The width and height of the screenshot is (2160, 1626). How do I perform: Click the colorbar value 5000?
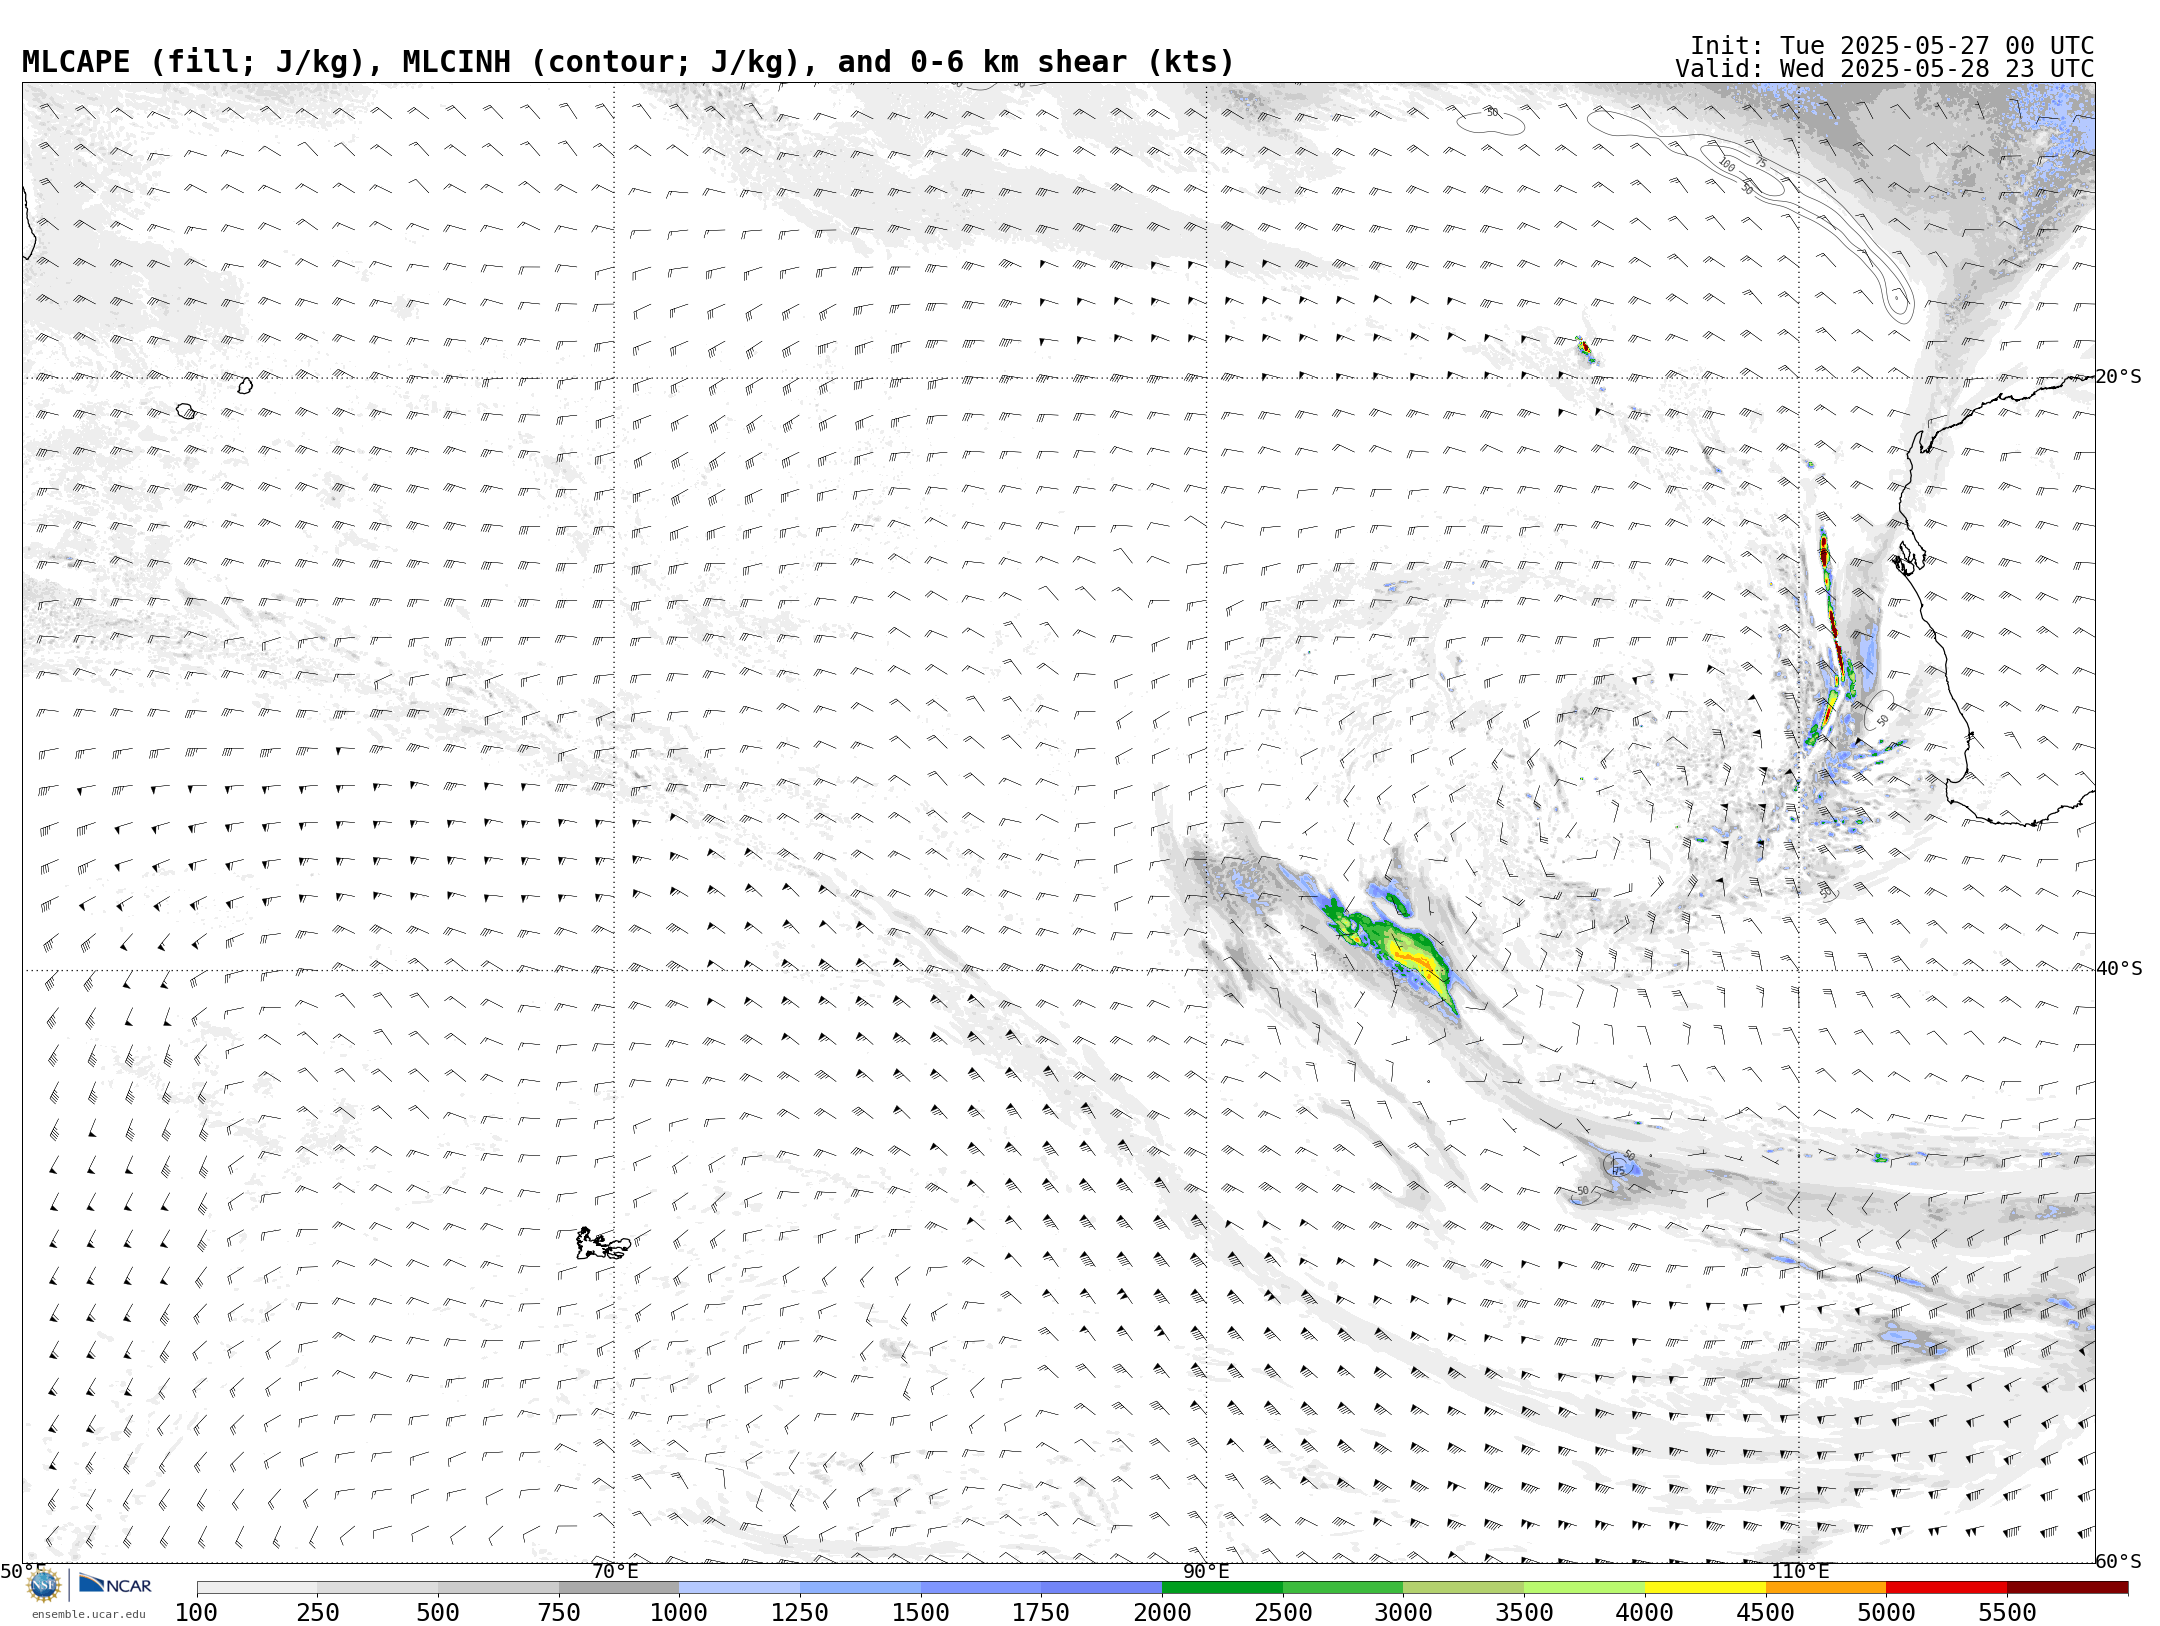pyautogui.click(x=1886, y=1612)
